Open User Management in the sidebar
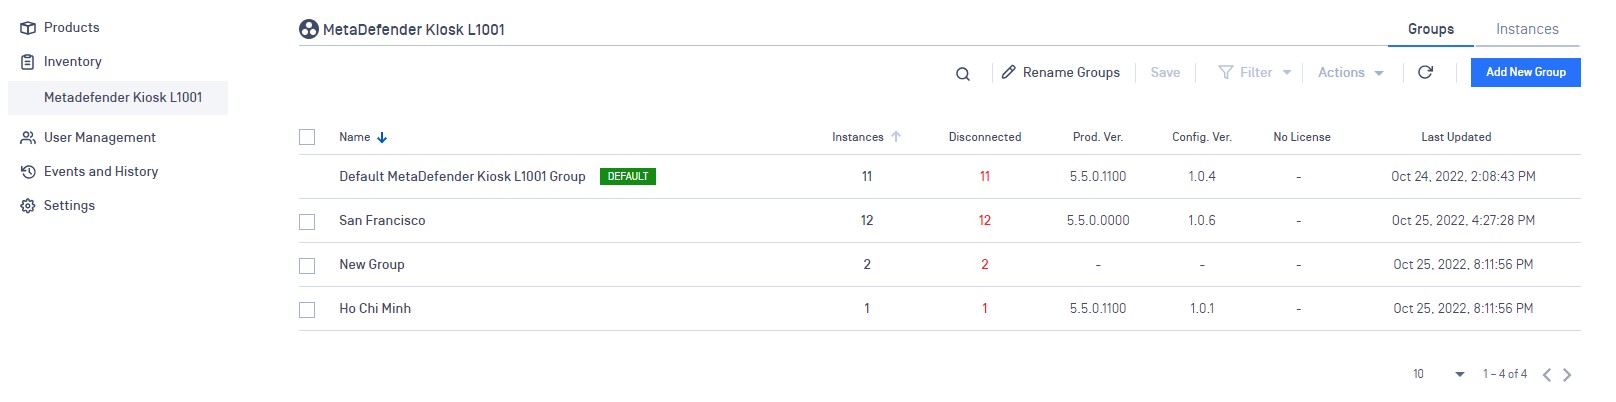Image resolution: width=1616 pixels, height=402 pixels. click(x=100, y=138)
